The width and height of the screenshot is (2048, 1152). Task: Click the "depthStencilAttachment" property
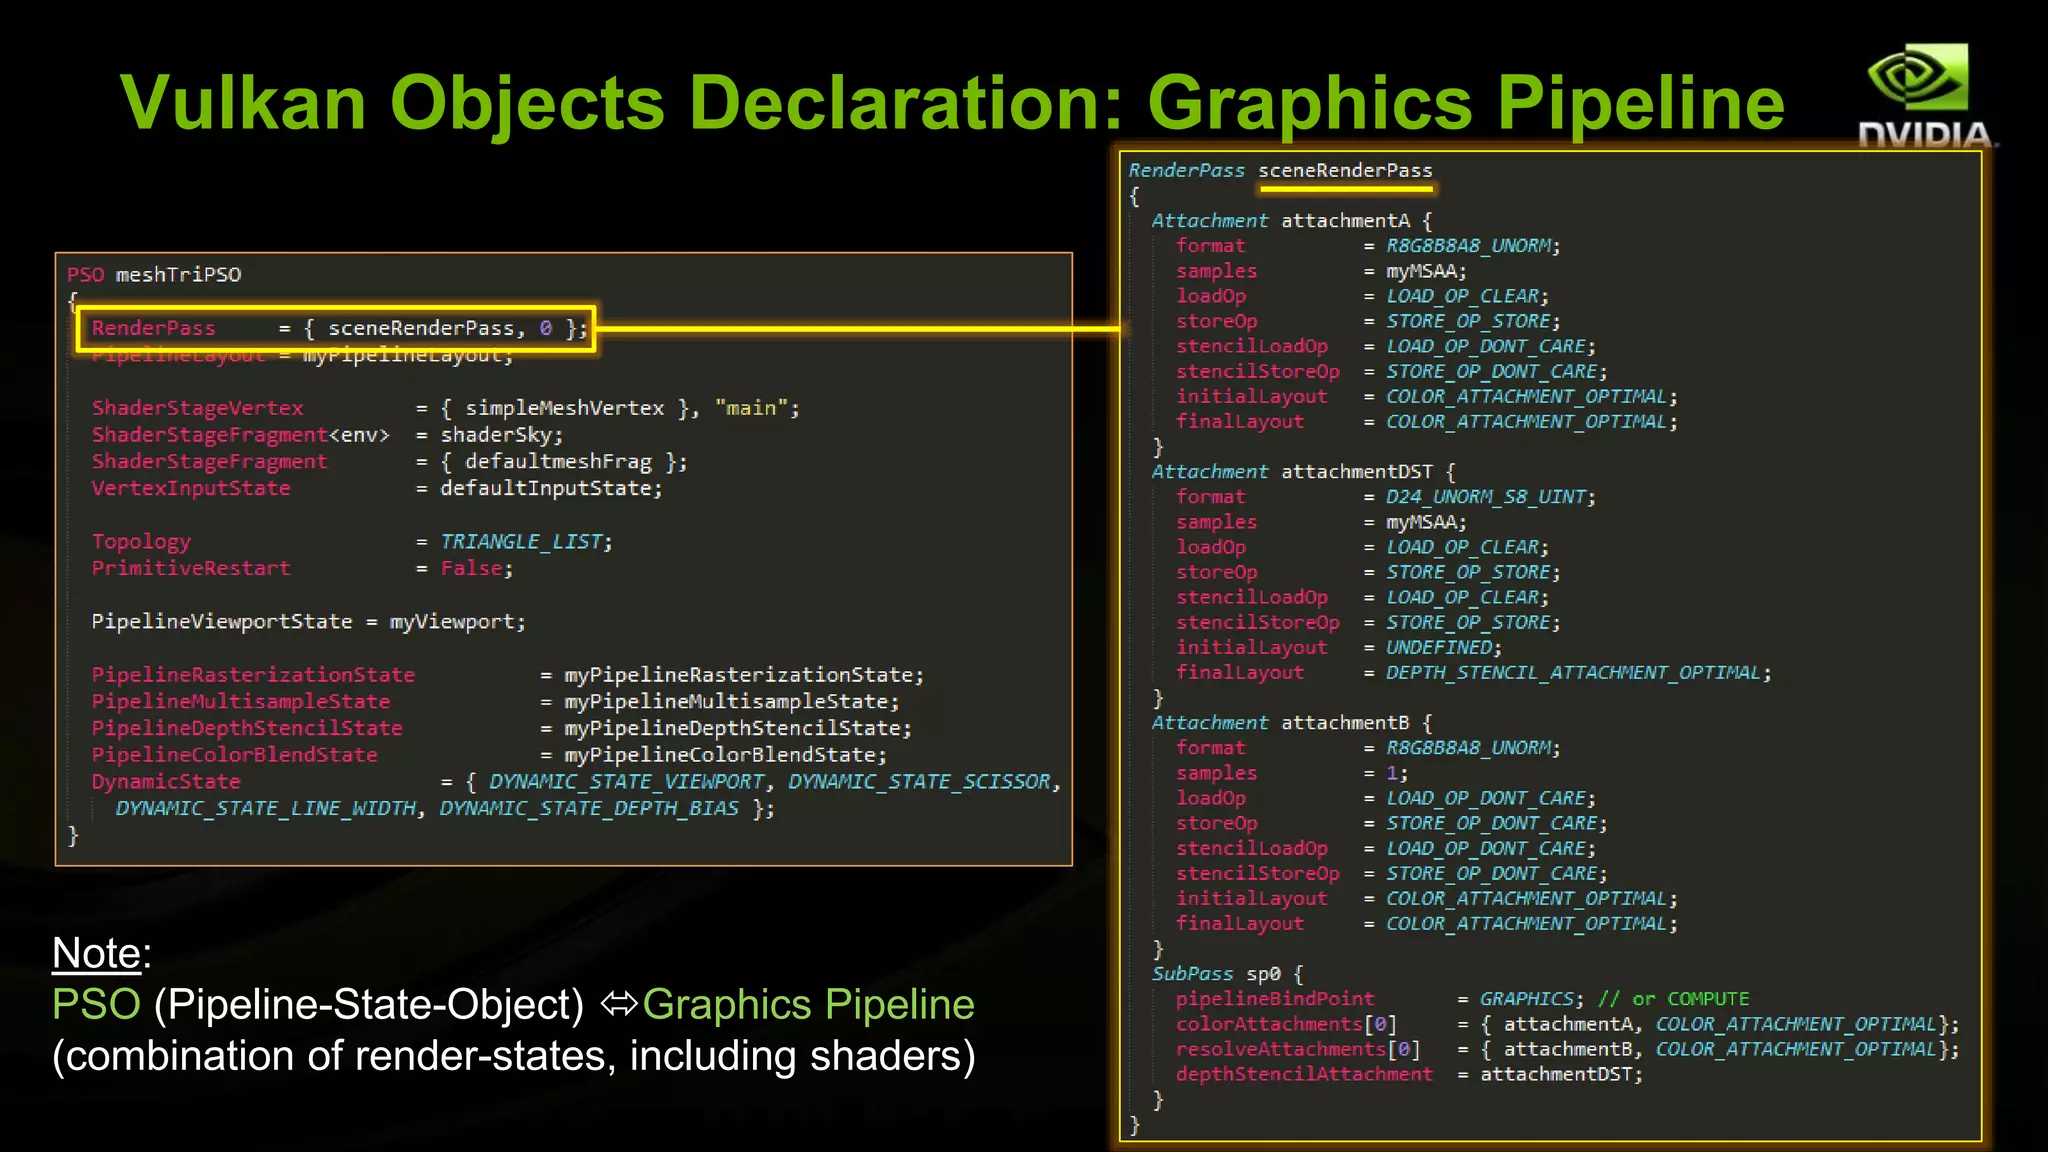[1304, 1074]
